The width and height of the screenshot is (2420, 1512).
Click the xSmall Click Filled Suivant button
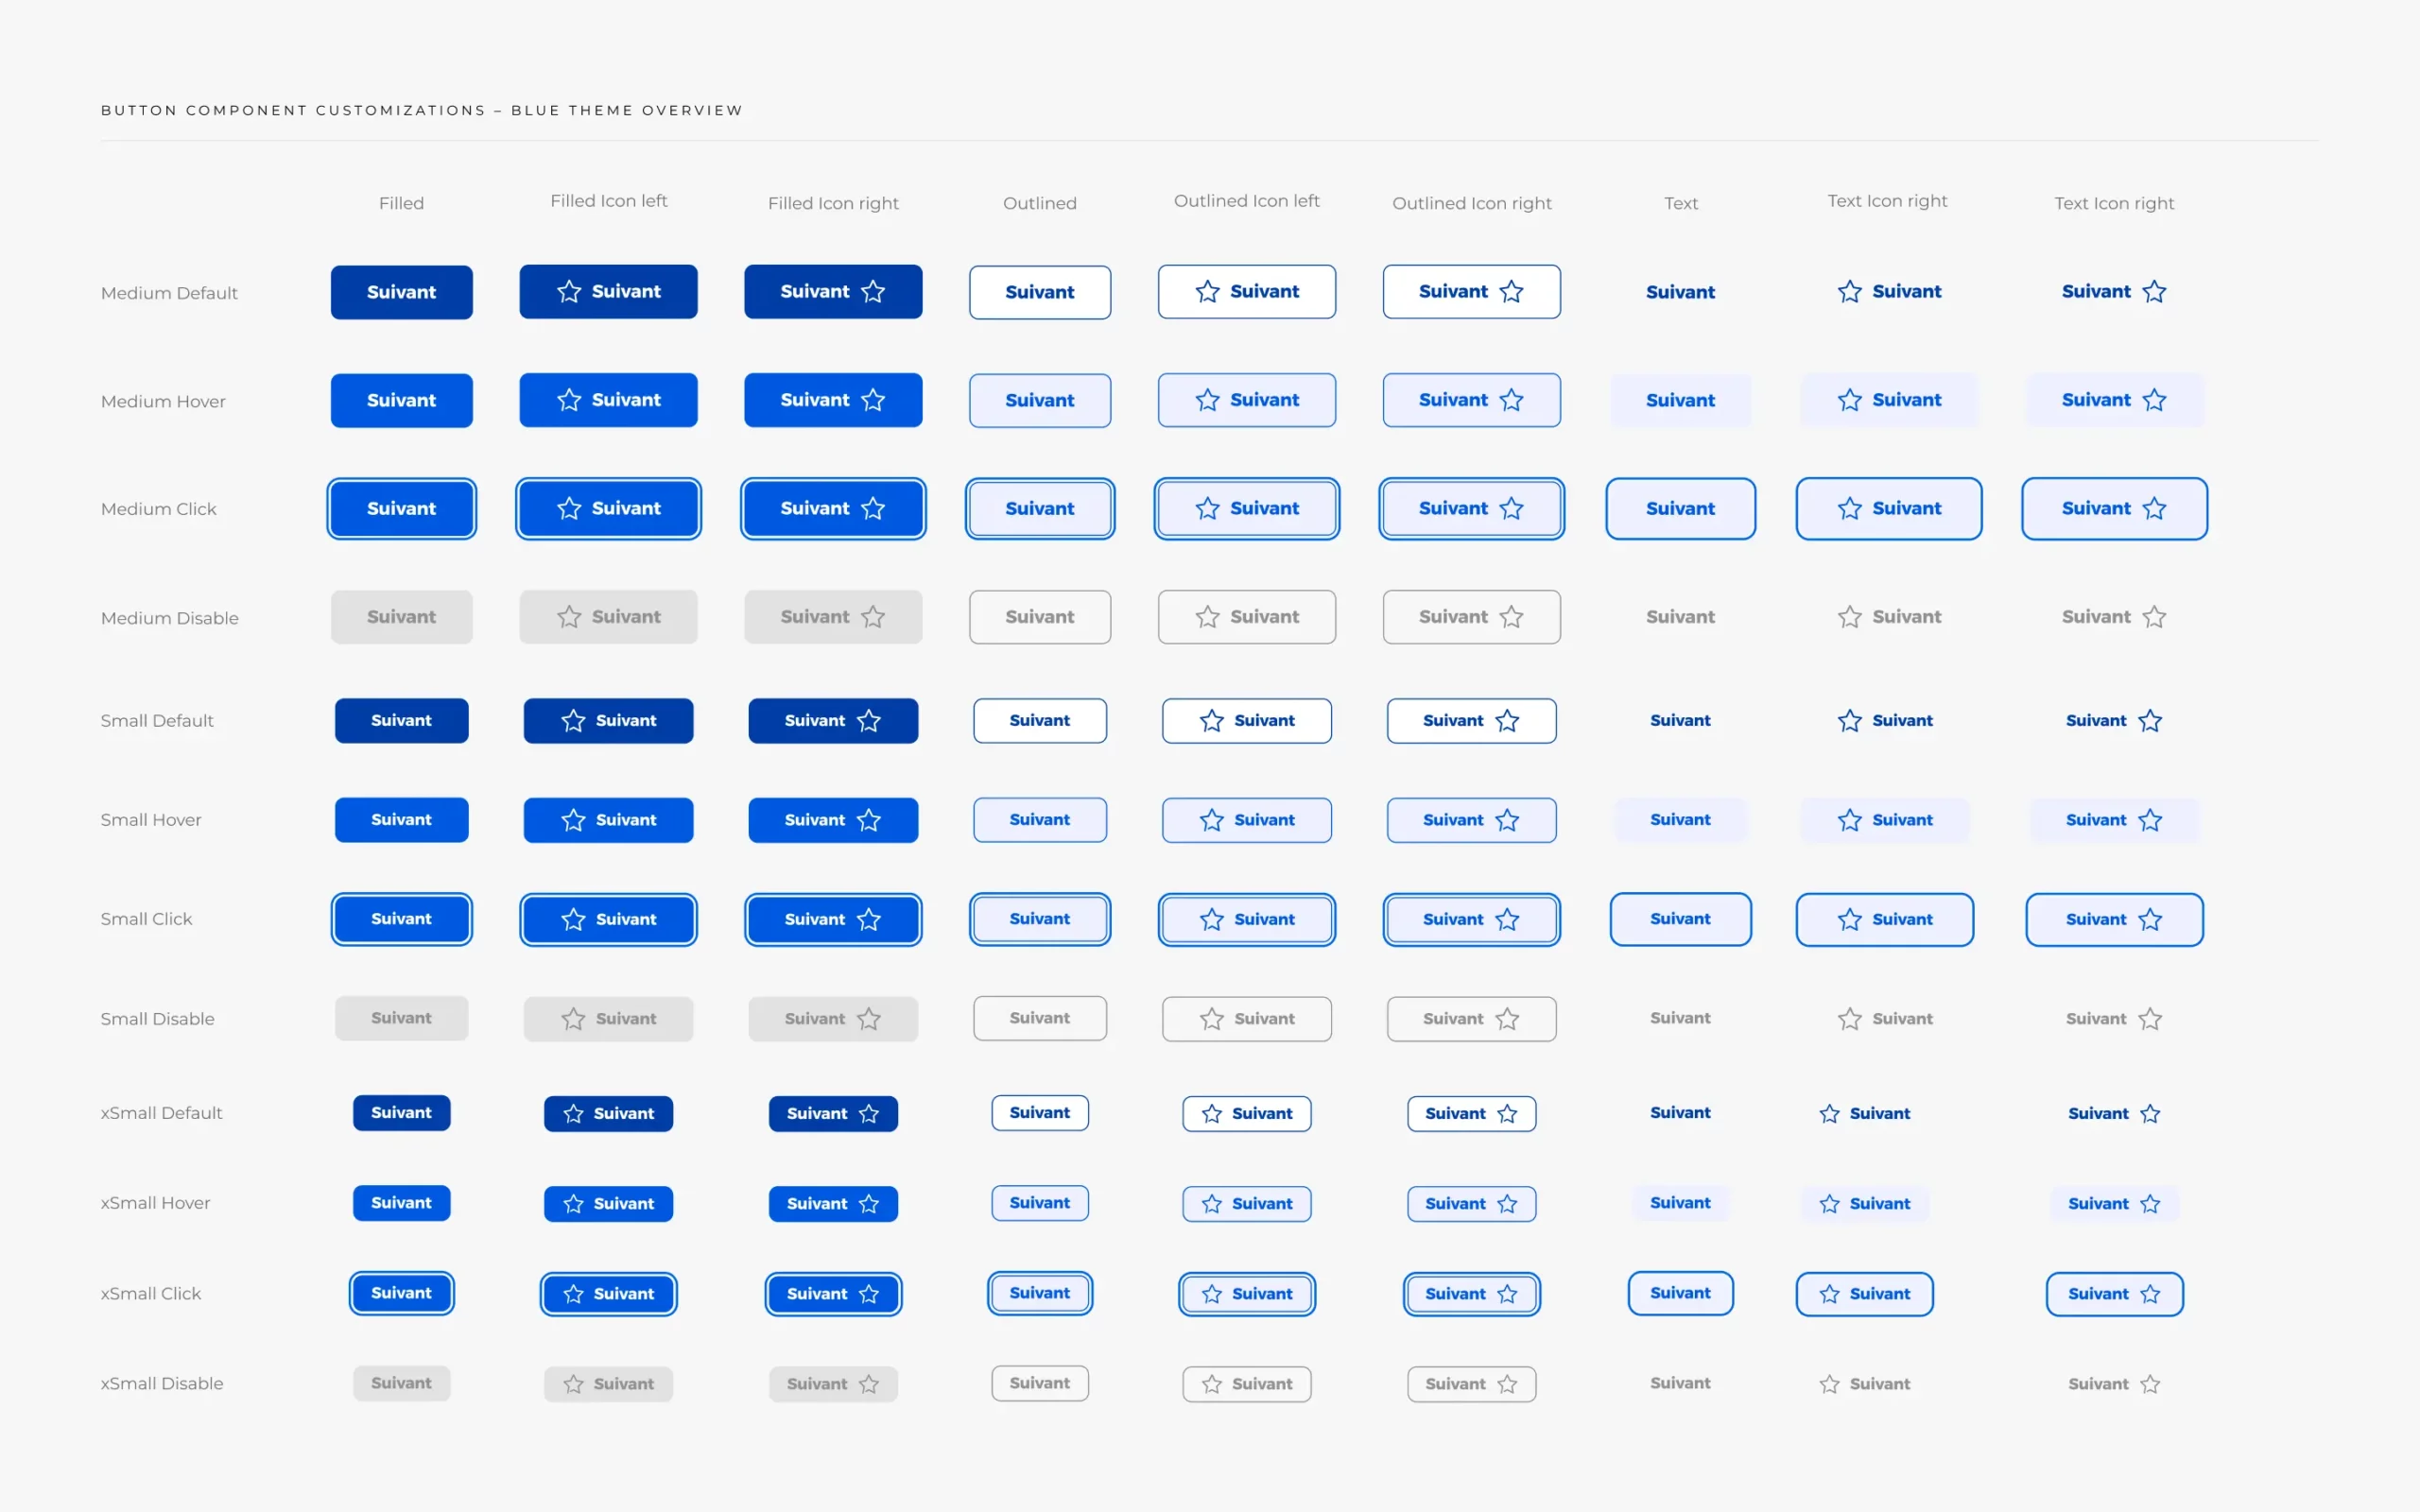click(402, 1293)
